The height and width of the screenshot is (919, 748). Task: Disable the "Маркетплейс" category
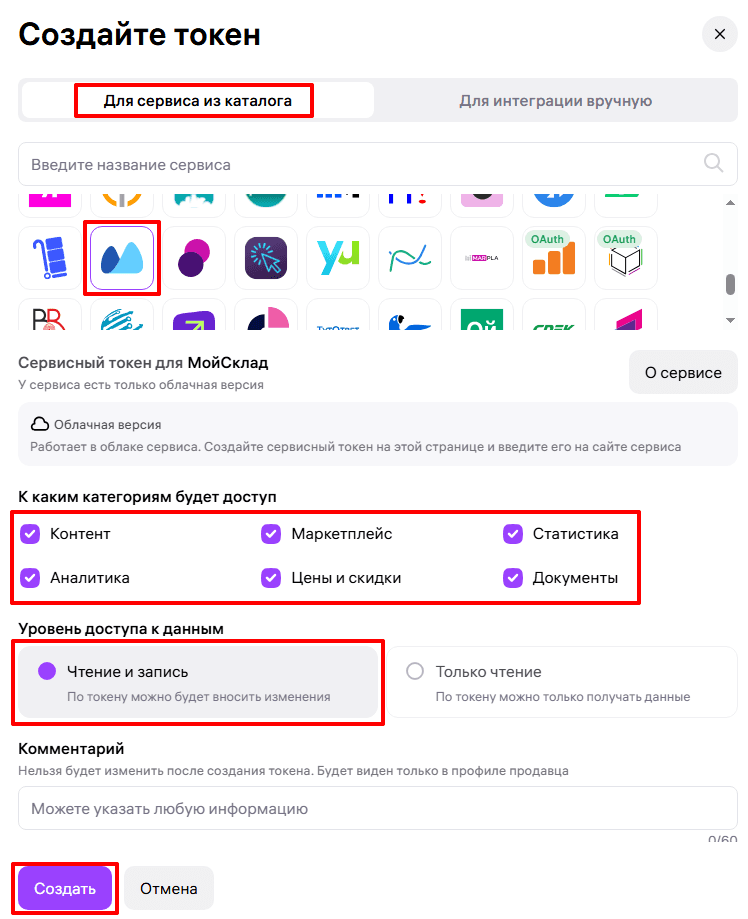271,533
